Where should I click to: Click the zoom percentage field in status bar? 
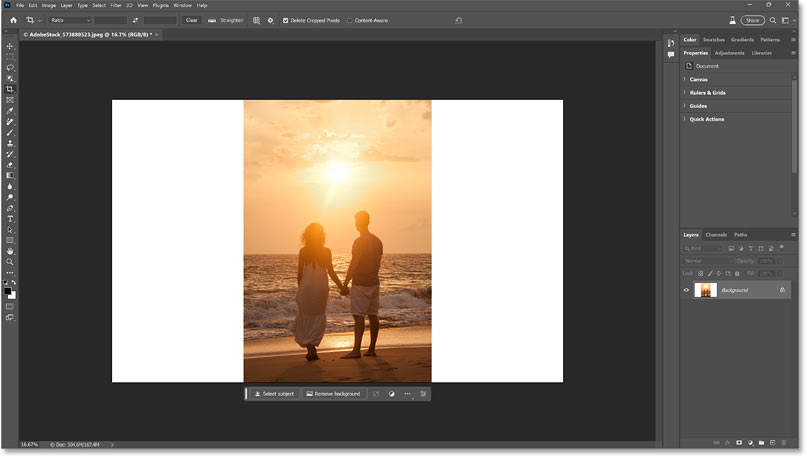(29, 445)
